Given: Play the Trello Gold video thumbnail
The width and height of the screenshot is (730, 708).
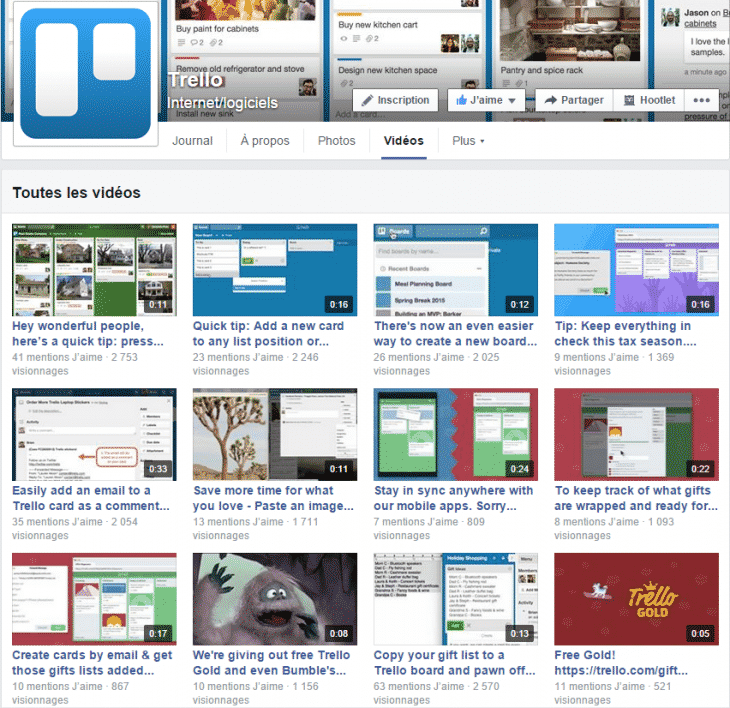Looking at the screenshot, I should click(636, 599).
